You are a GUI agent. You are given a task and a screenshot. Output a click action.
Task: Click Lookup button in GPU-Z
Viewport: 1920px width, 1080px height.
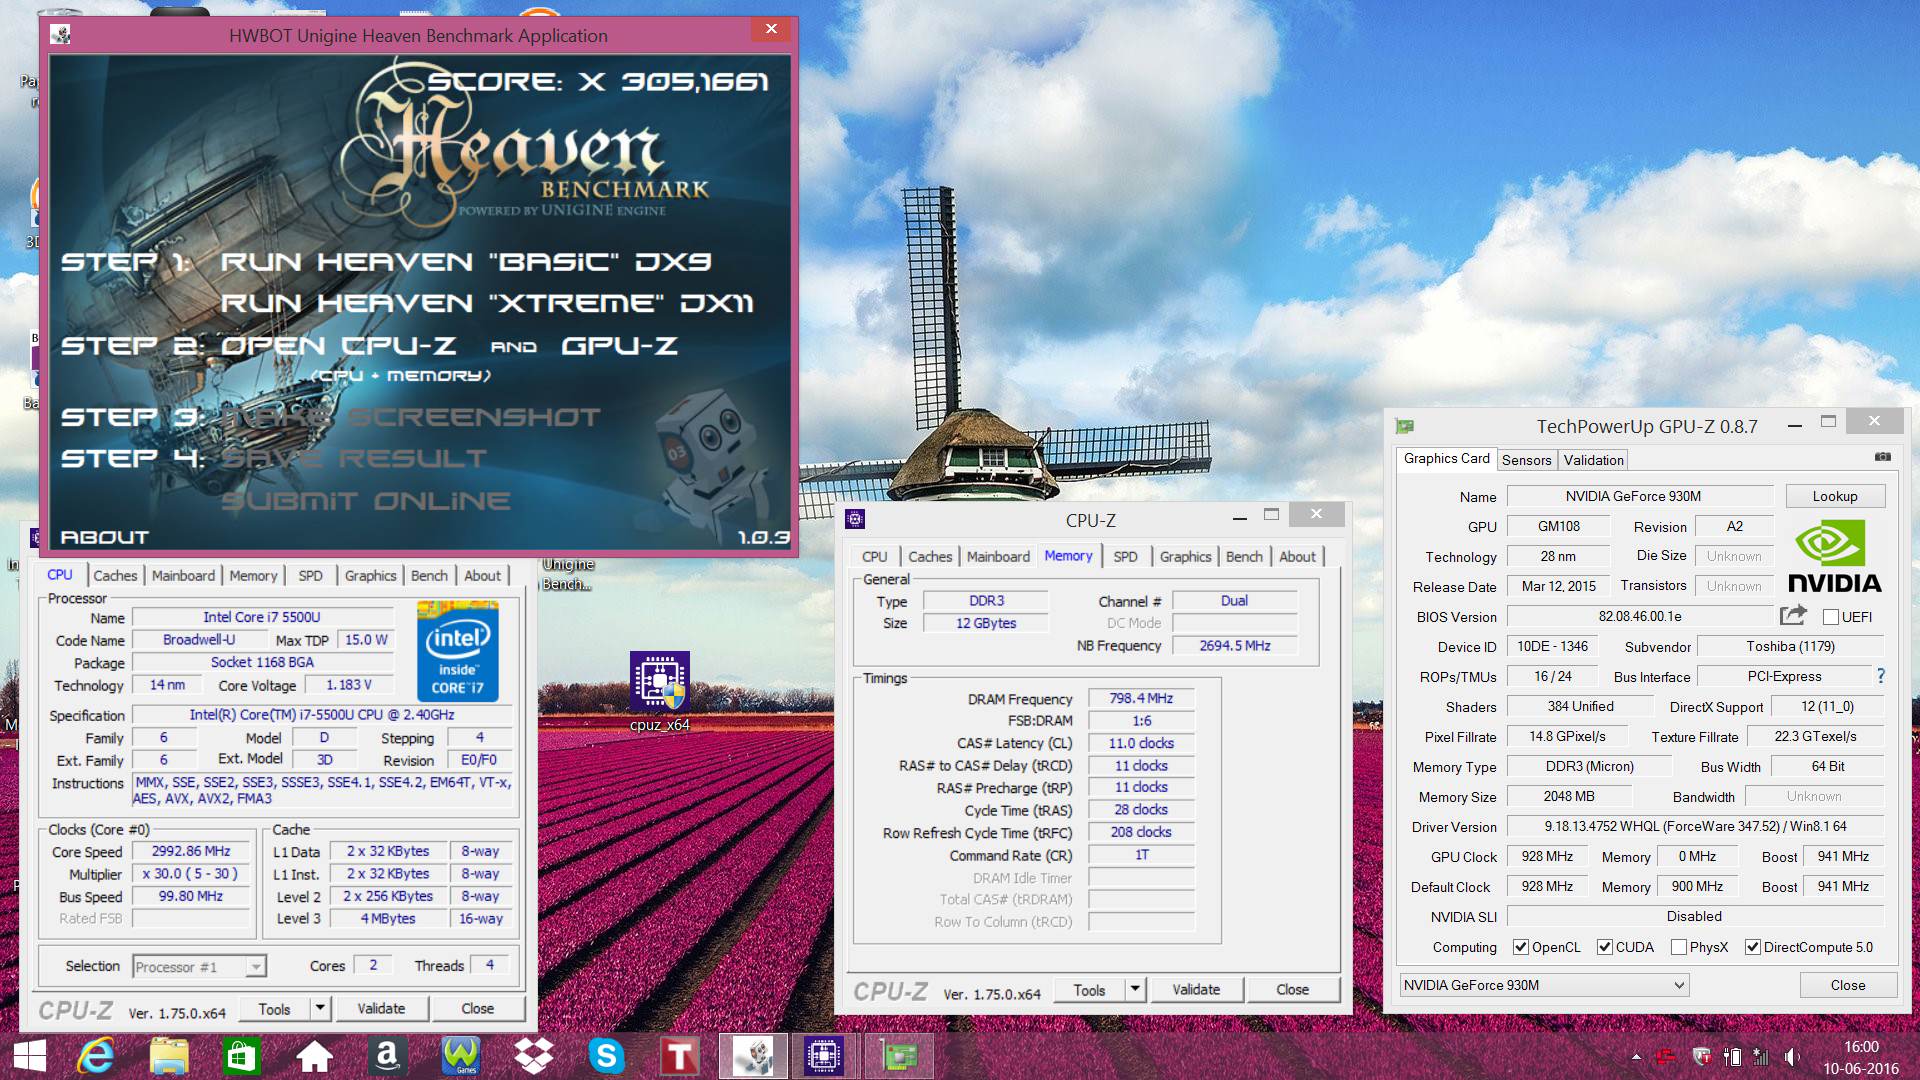(x=1834, y=496)
